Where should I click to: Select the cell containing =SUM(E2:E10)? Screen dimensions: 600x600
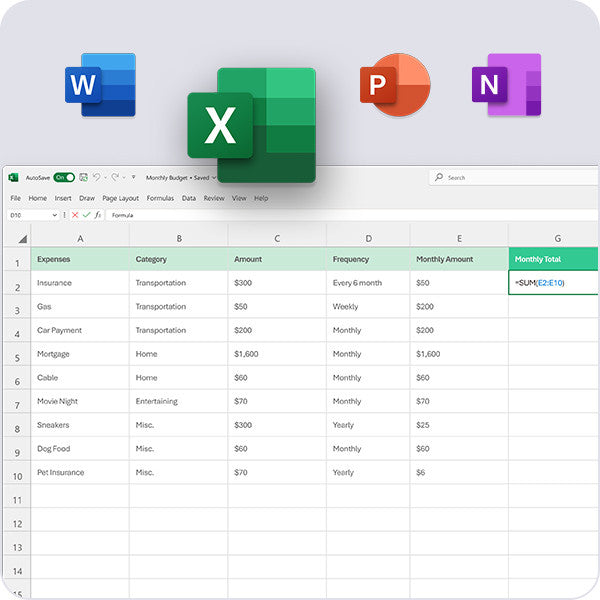point(553,283)
